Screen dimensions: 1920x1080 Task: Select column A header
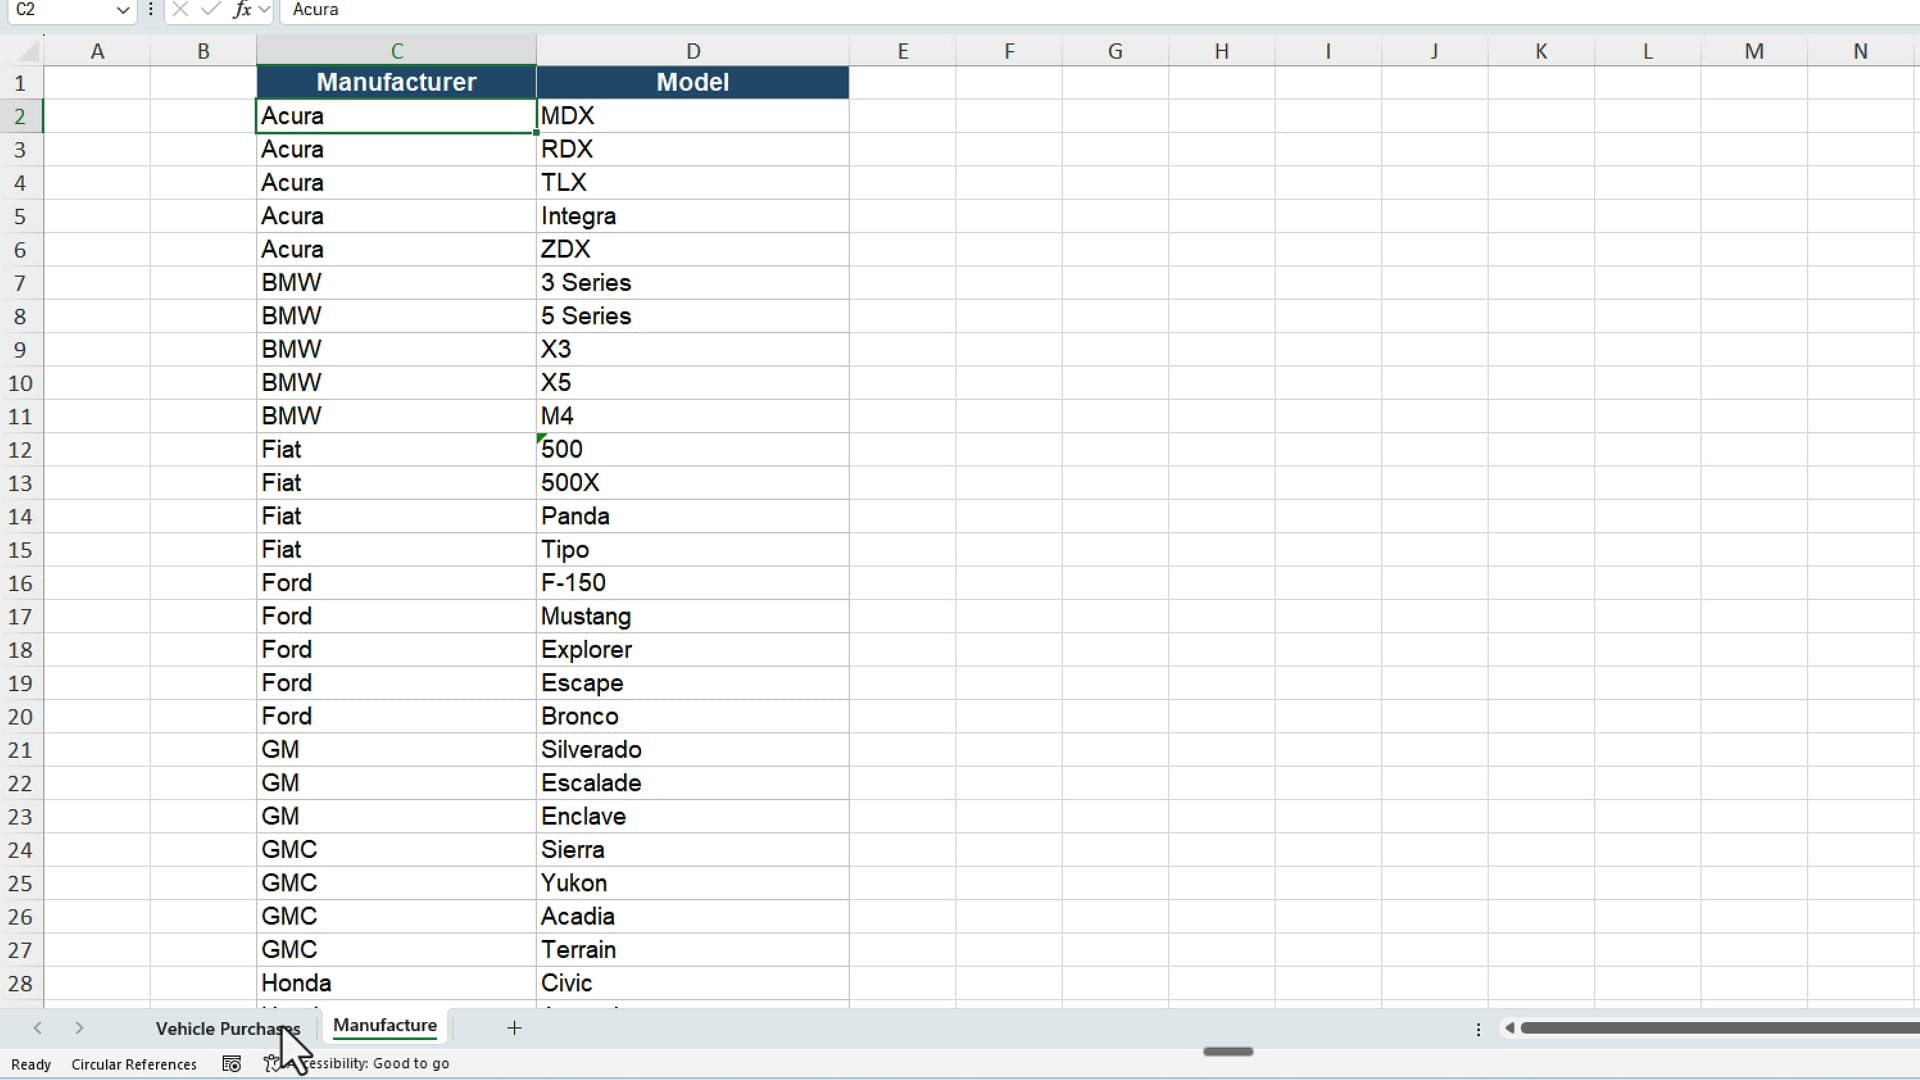pyautogui.click(x=97, y=51)
